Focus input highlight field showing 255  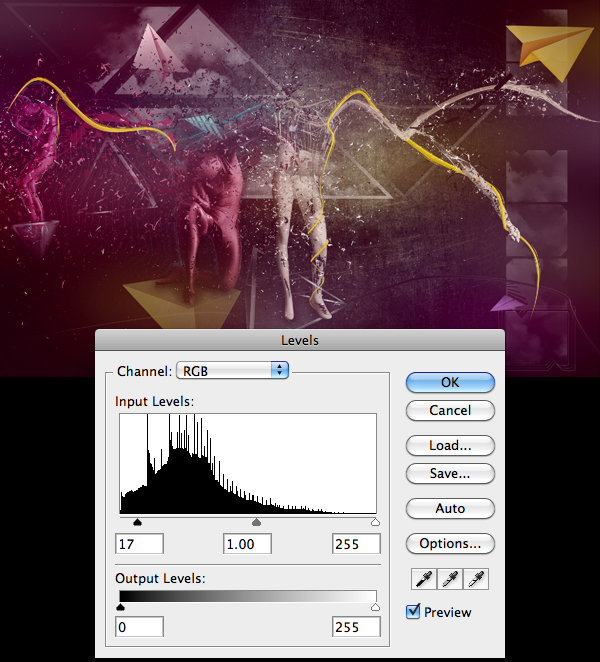pyautogui.click(x=356, y=544)
